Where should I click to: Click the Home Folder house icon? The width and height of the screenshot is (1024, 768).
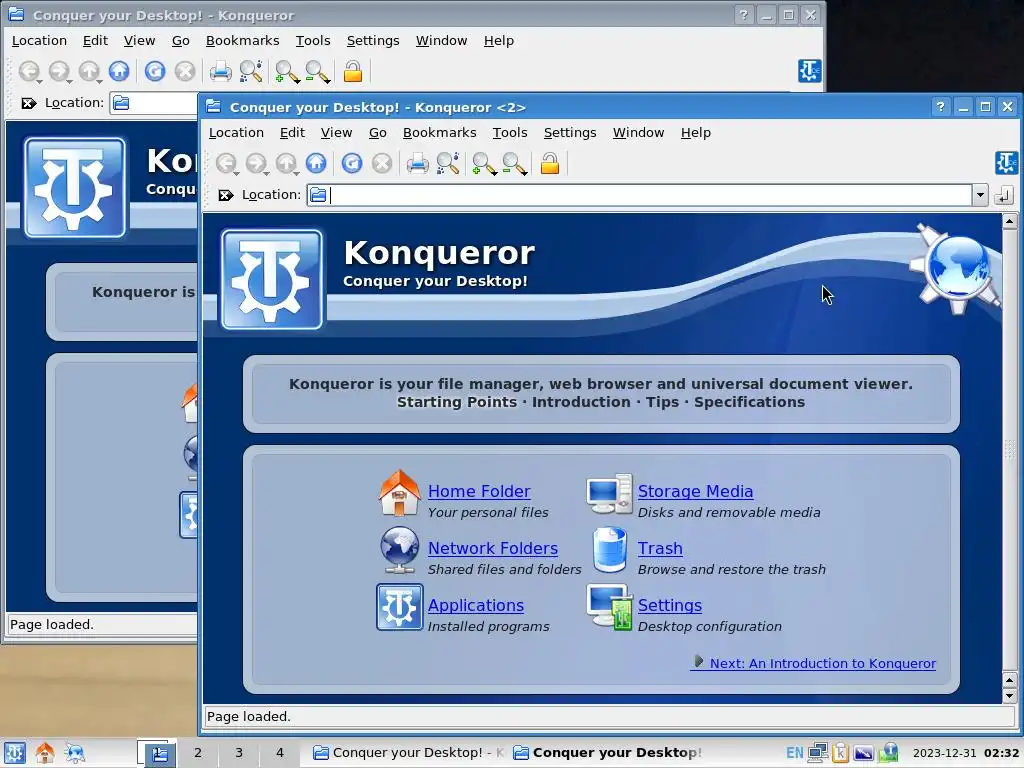(400, 493)
